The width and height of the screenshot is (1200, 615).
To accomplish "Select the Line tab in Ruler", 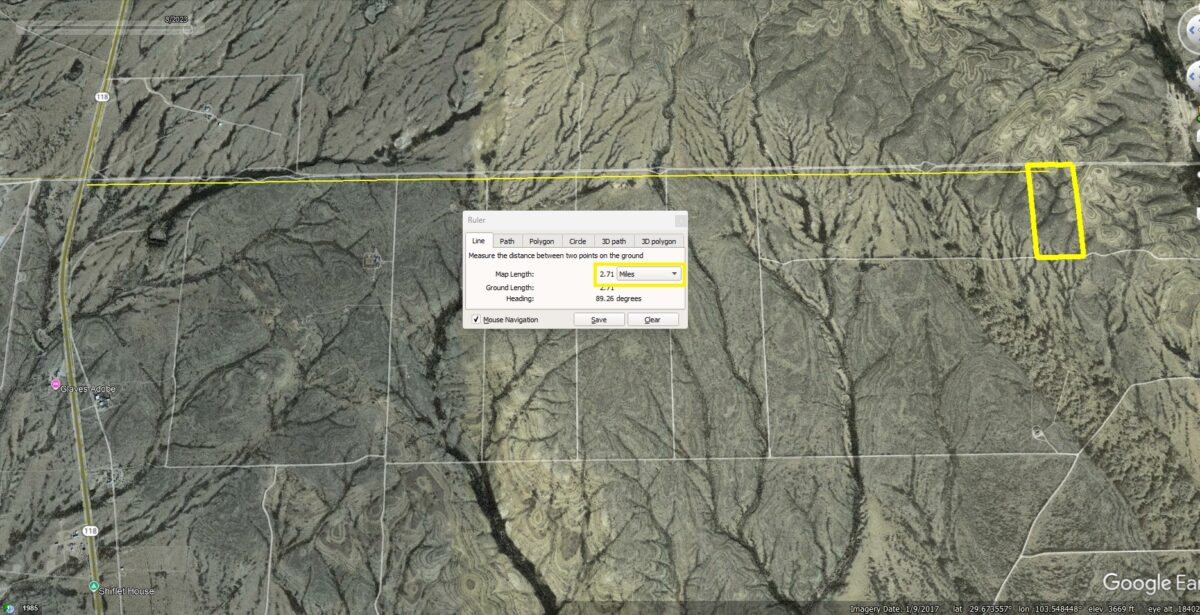I will tap(479, 241).
